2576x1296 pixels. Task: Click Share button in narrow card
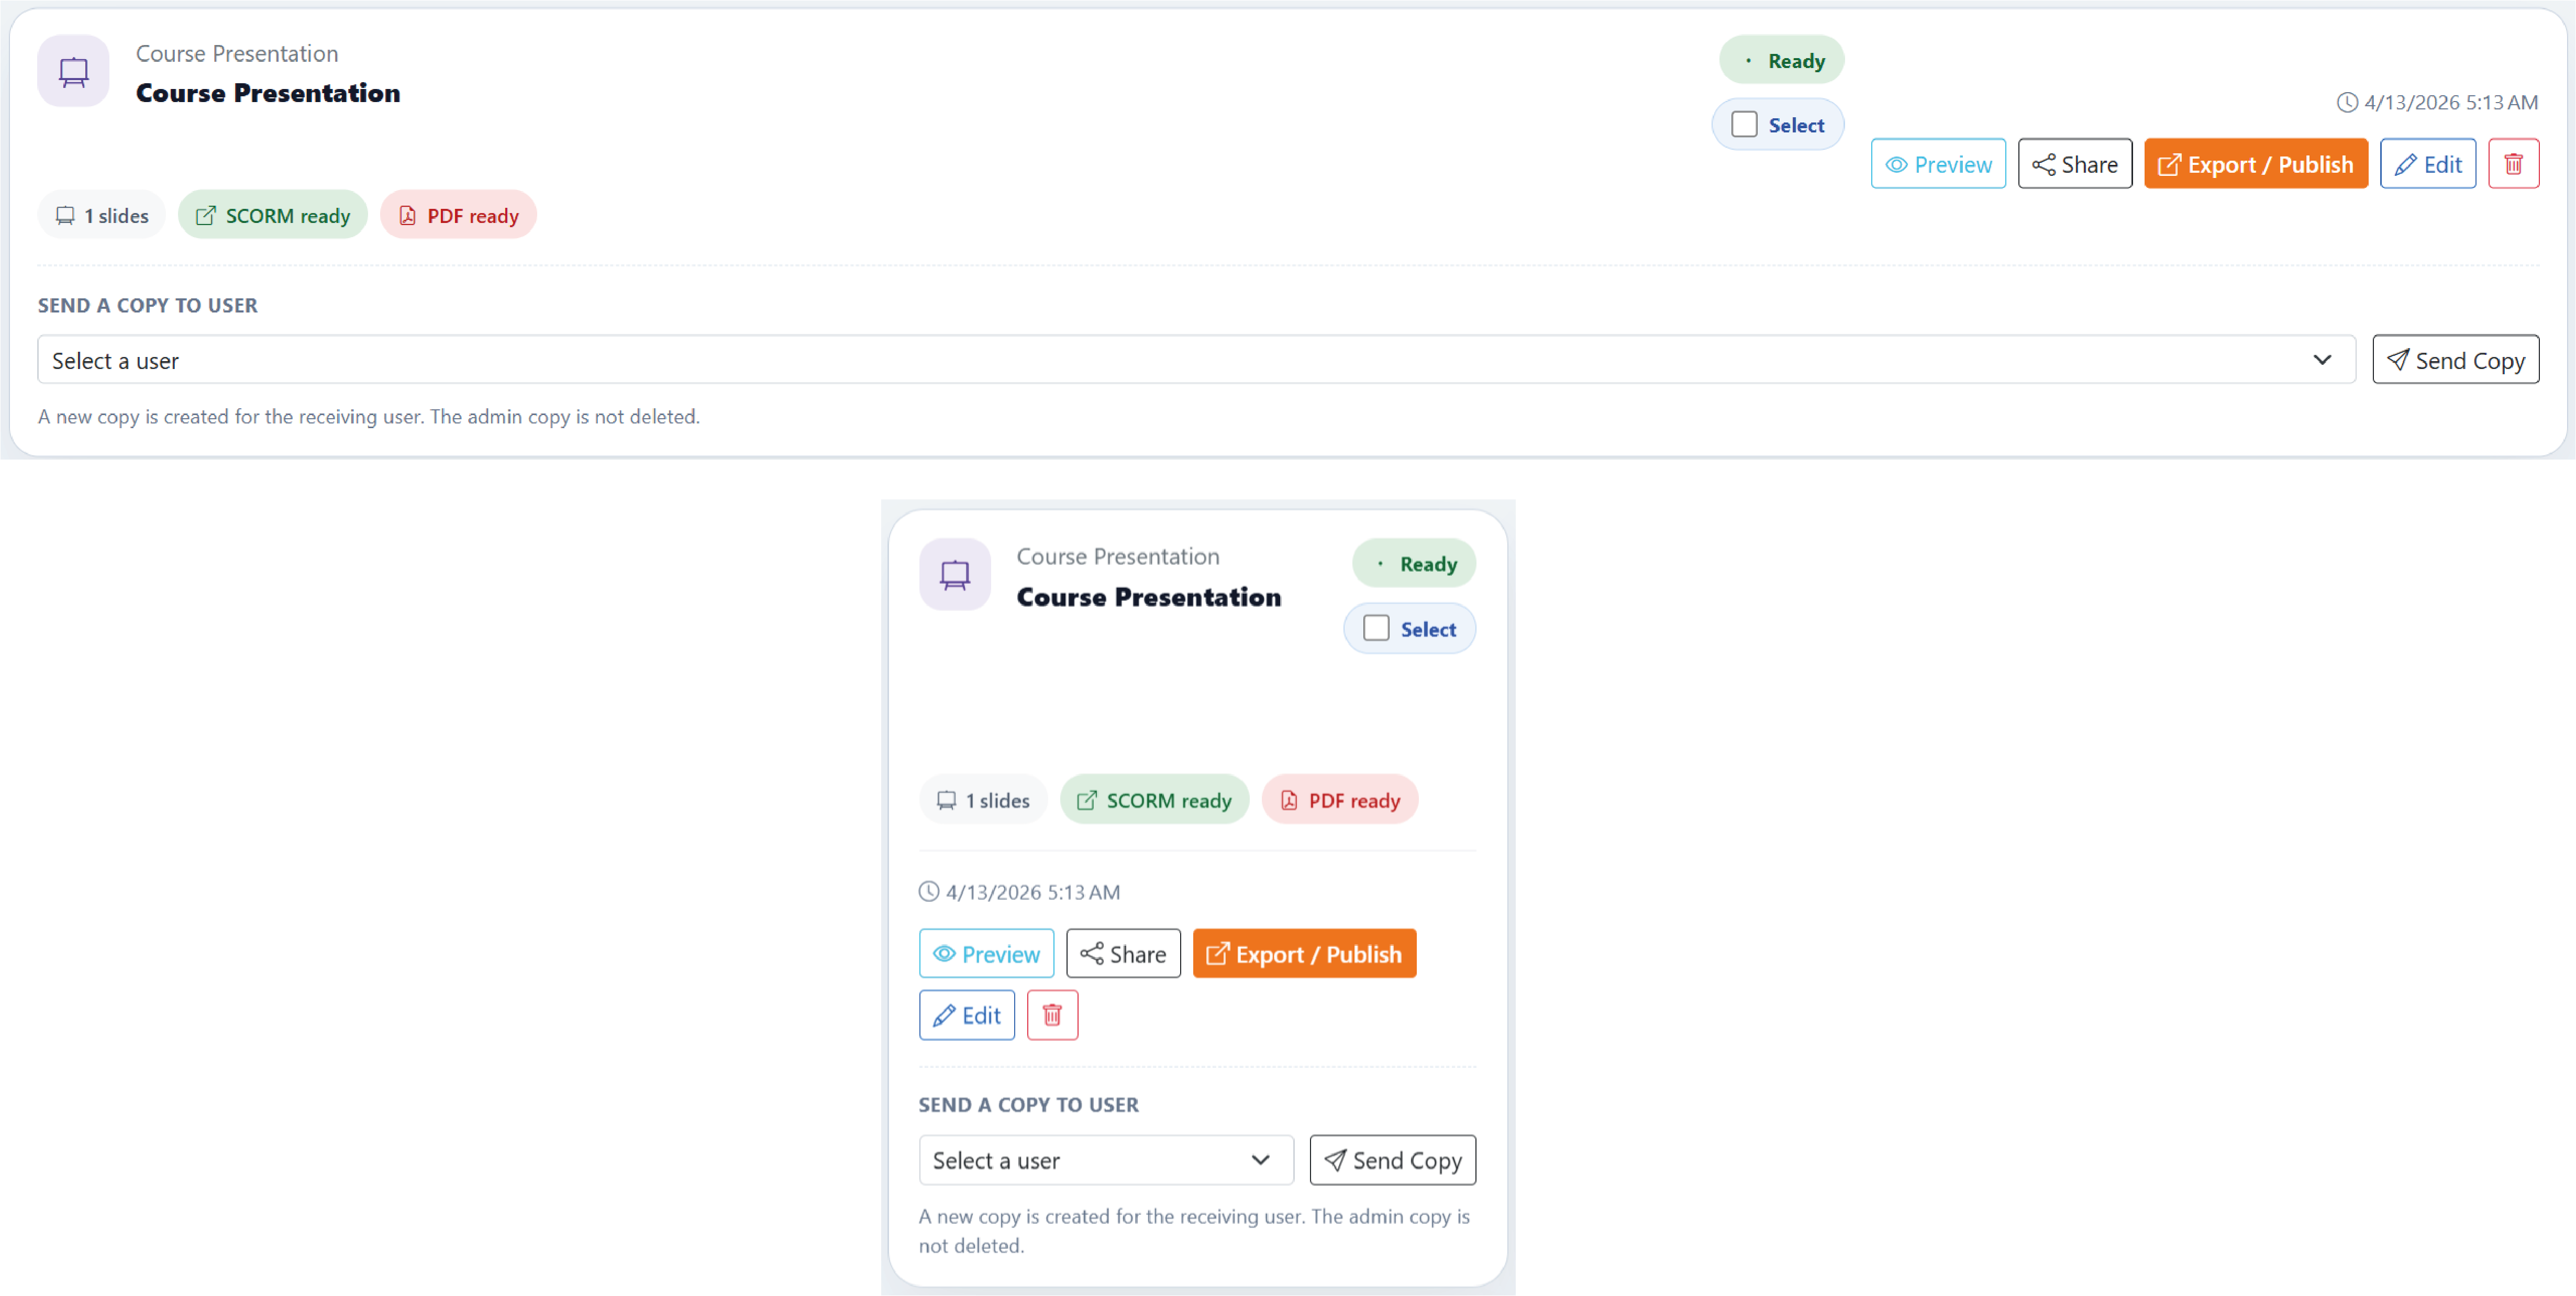click(1123, 954)
